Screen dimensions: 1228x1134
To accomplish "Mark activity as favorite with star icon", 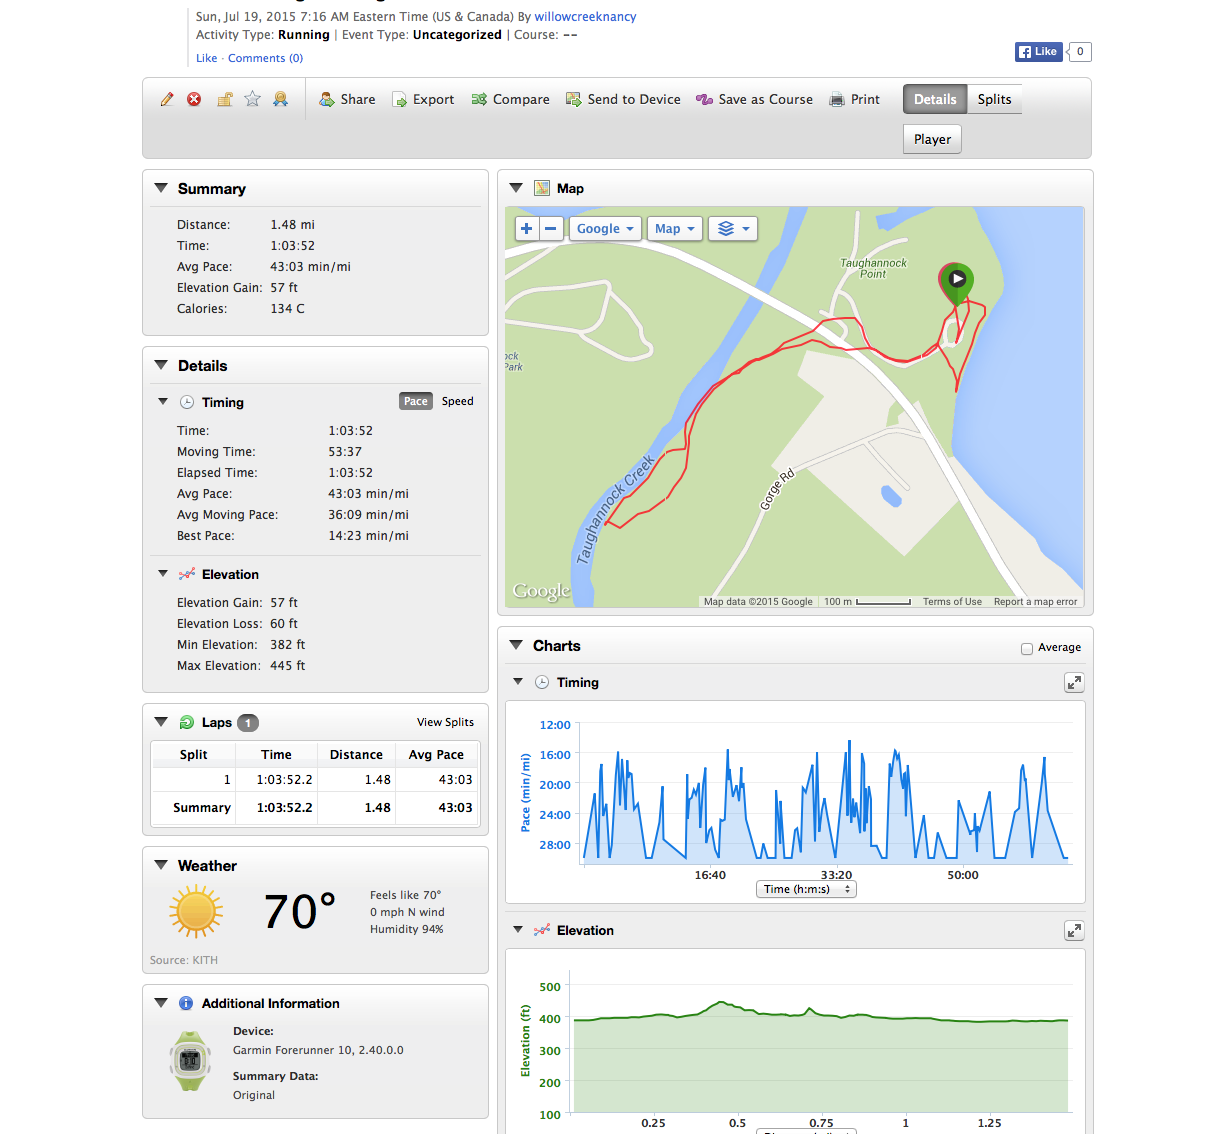I will point(253,99).
